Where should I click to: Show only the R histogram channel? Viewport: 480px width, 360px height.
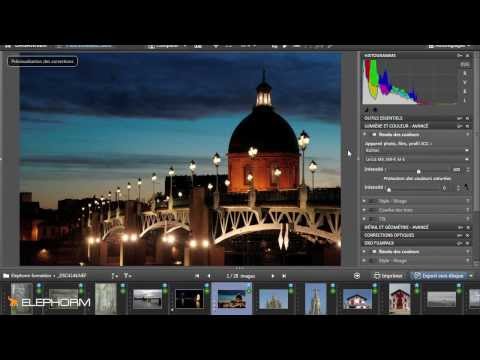pos(465,73)
